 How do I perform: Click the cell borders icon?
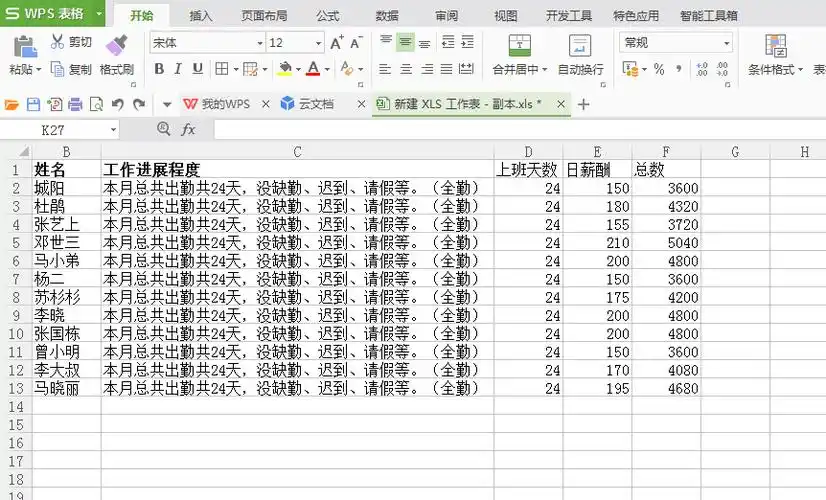[222, 69]
